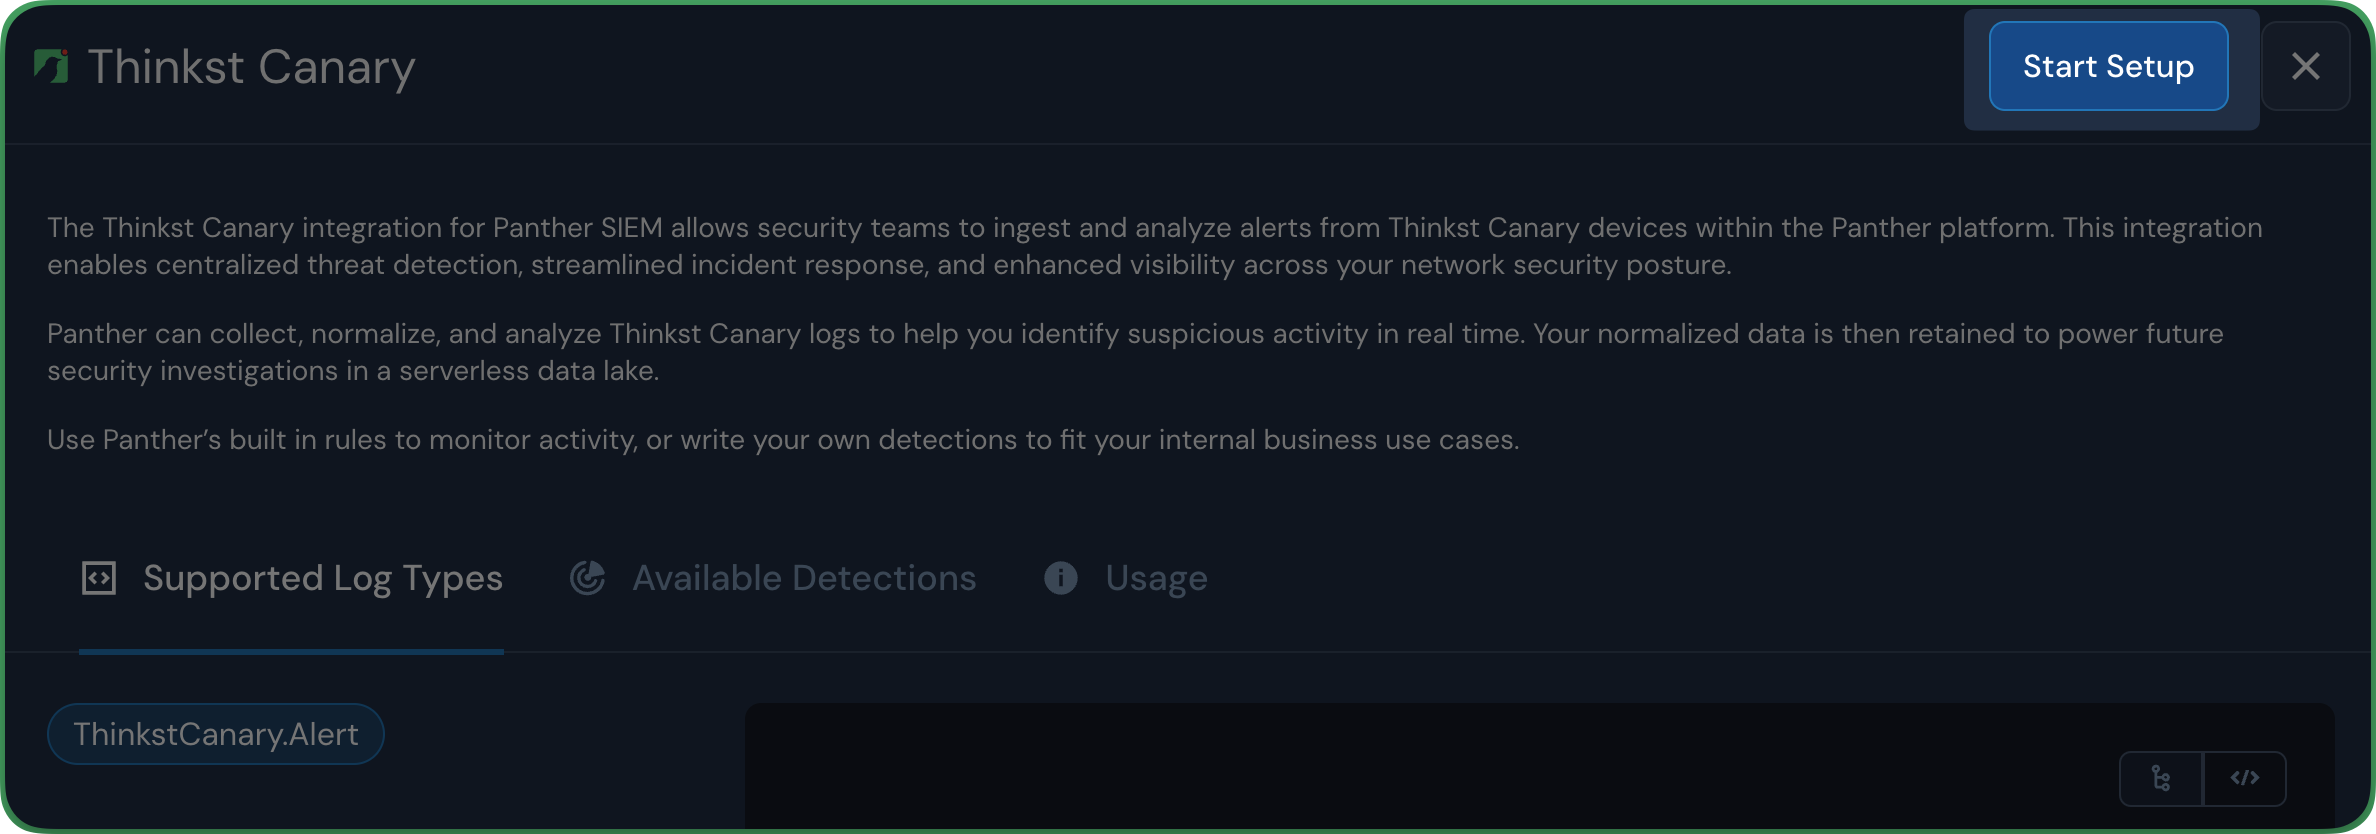Image resolution: width=2376 pixels, height=834 pixels.
Task: Click the sentence about Panther's built in rules
Action: coord(783,440)
